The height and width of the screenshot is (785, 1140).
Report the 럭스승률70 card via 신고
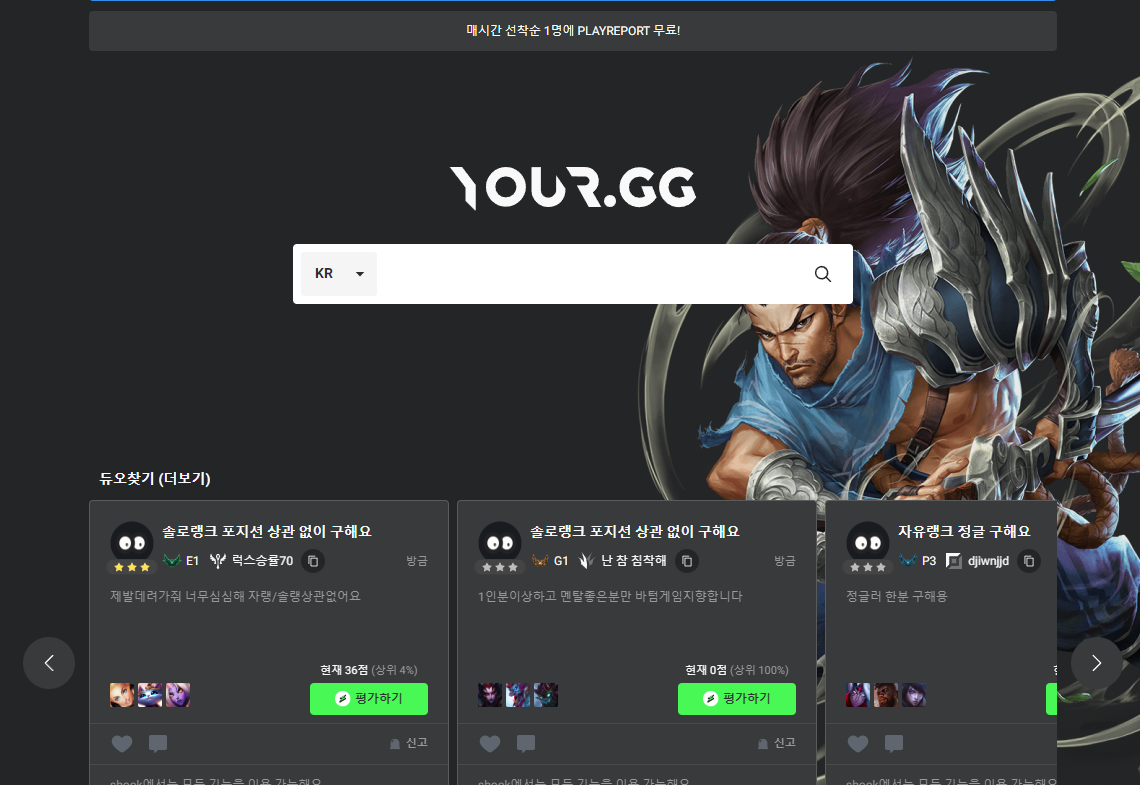coord(409,743)
